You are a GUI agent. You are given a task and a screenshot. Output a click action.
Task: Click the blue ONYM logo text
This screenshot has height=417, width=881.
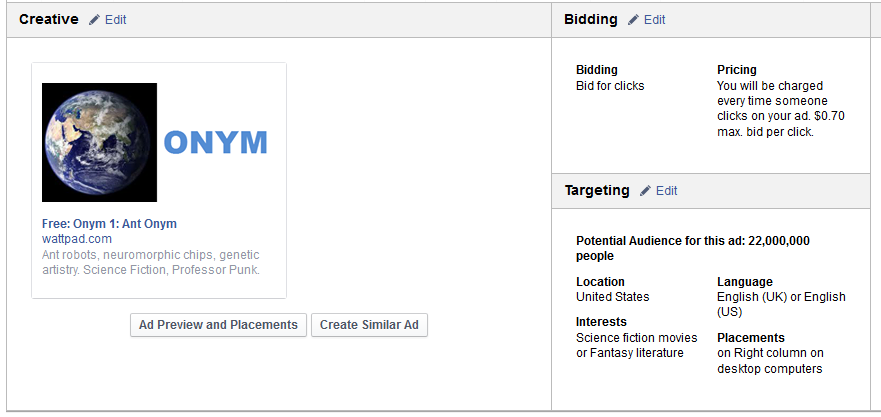pyautogui.click(x=215, y=143)
